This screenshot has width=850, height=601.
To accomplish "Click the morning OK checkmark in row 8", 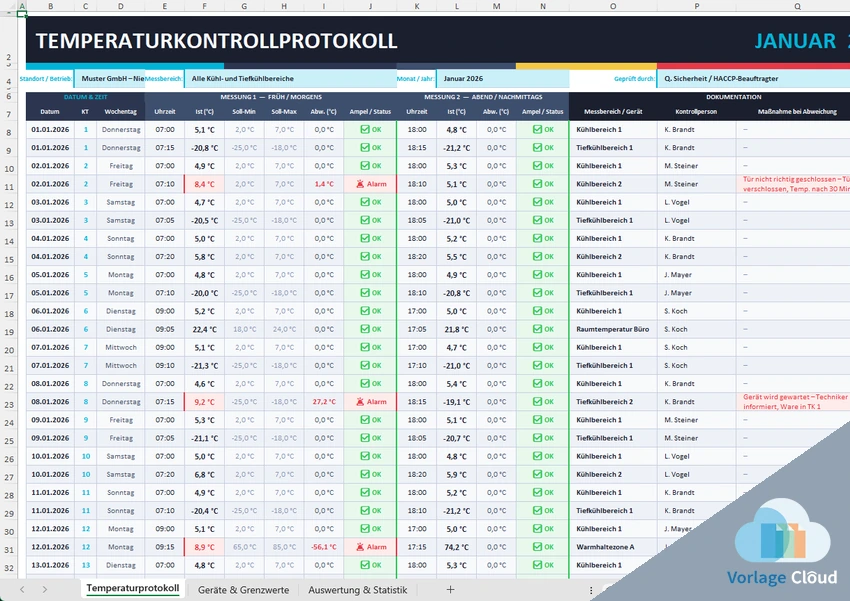I will pyautogui.click(x=365, y=130).
